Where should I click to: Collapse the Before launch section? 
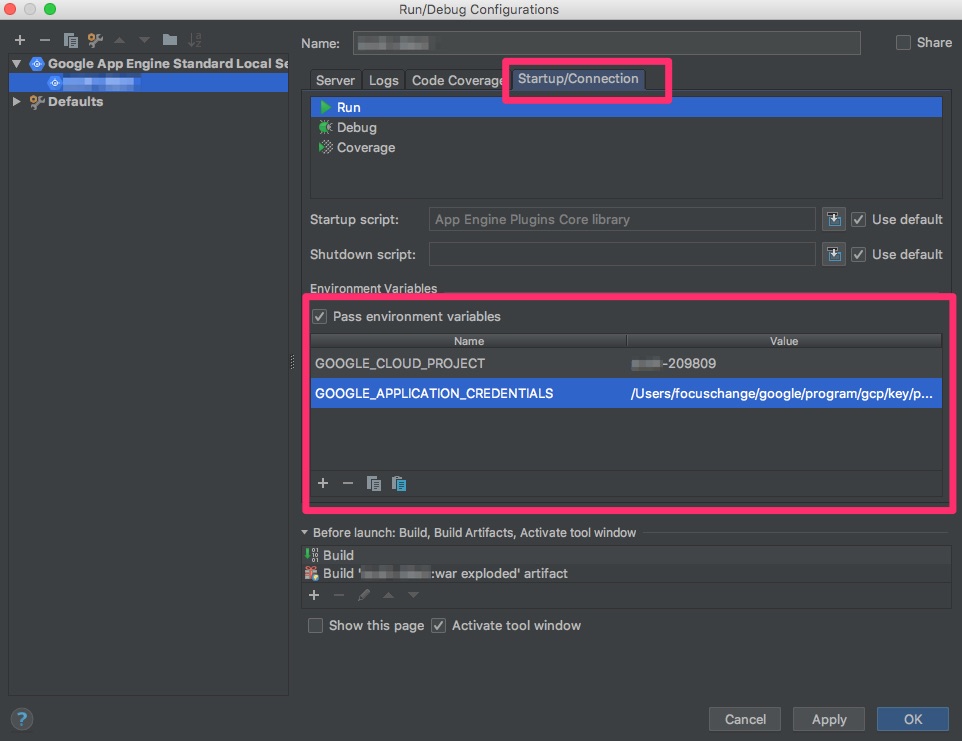[304, 532]
